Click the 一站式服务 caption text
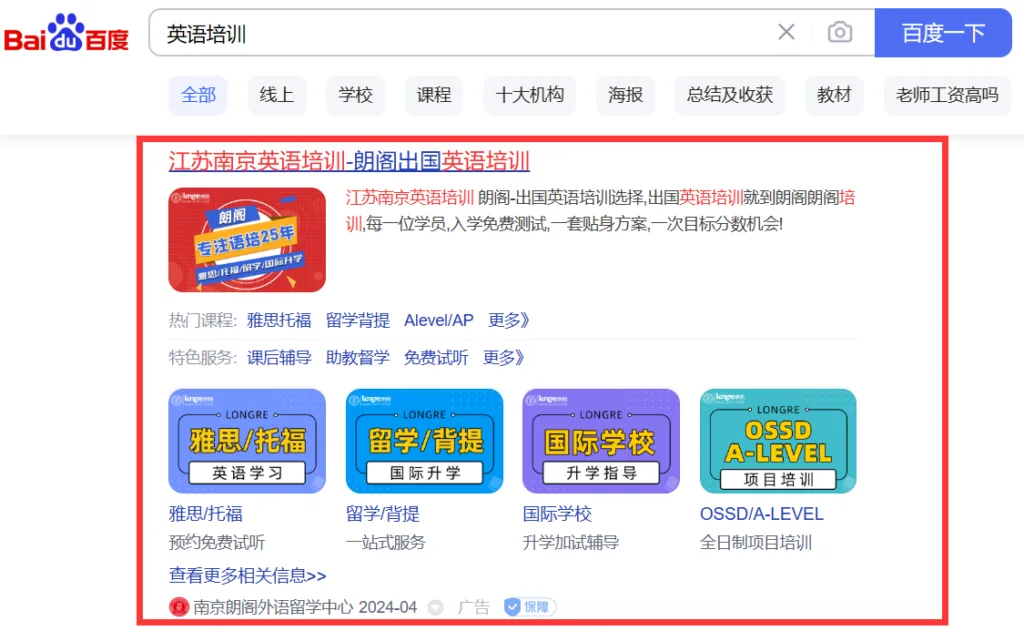 click(386, 542)
